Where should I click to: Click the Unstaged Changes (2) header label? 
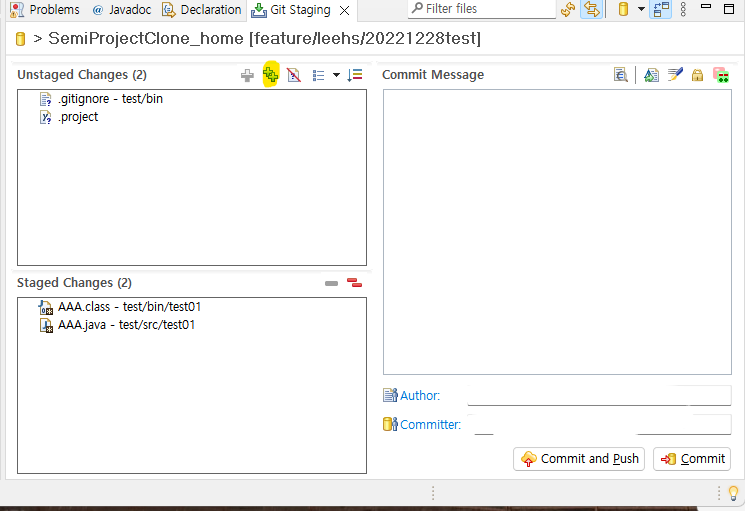click(82, 75)
